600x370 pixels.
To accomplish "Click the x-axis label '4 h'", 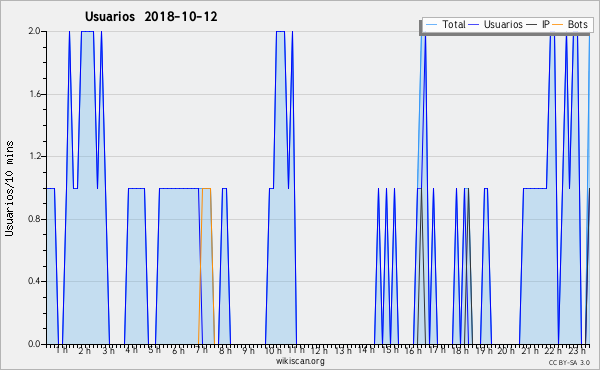I will [x=132, y=350].
